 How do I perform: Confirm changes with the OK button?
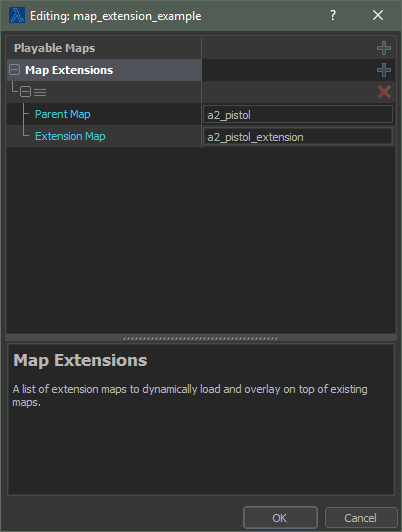point(280,518)
